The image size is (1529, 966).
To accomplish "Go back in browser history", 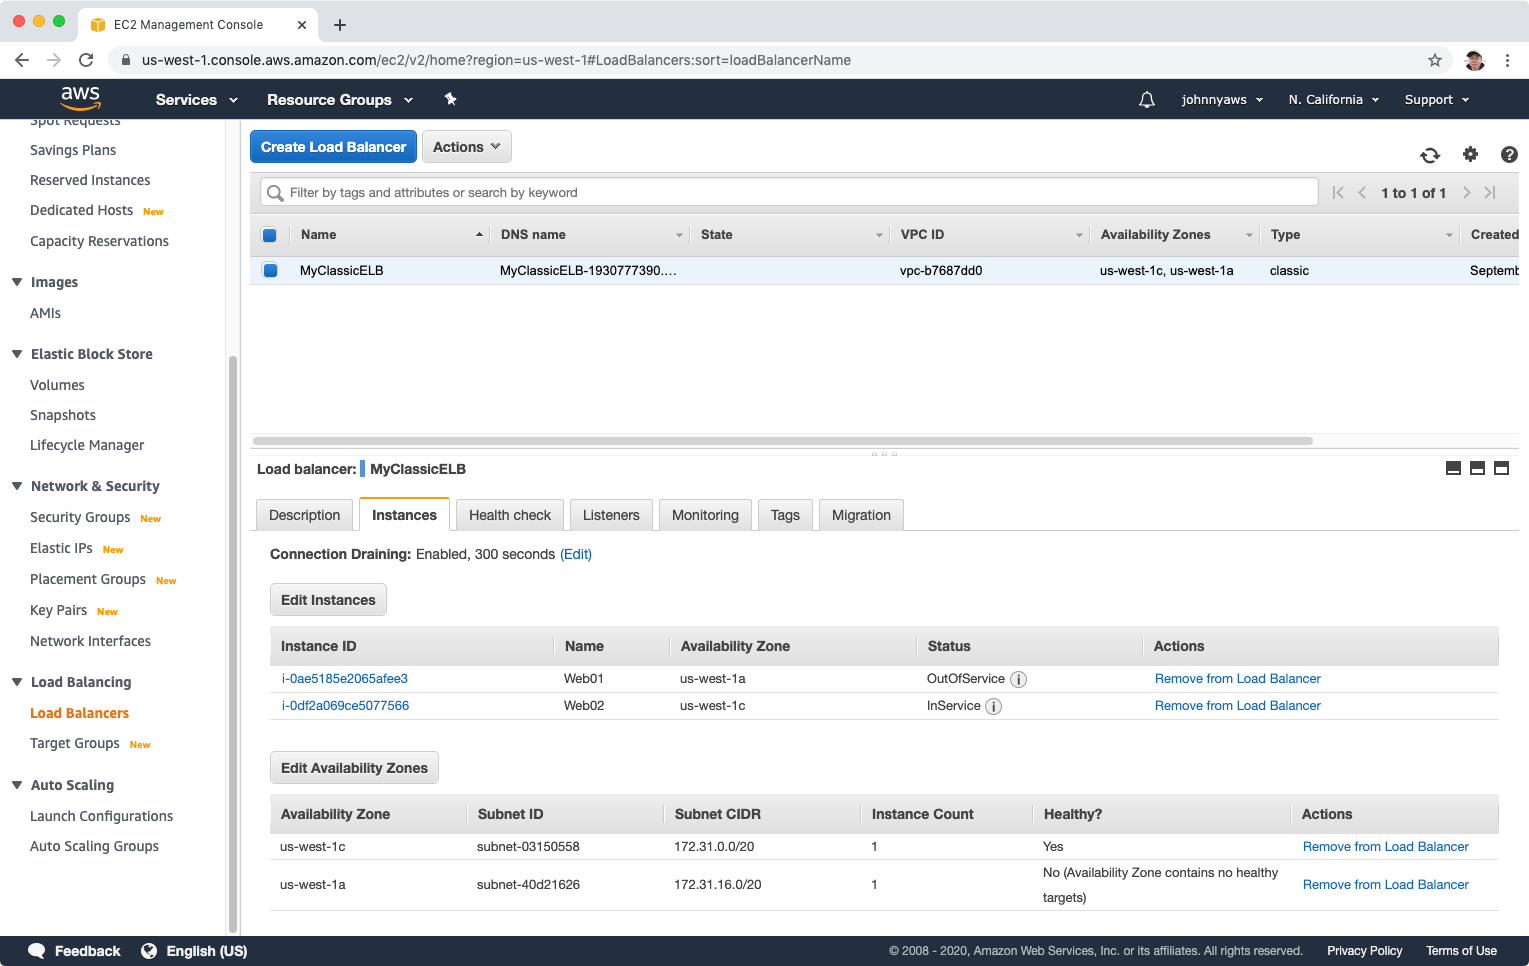I will (22, 60).
